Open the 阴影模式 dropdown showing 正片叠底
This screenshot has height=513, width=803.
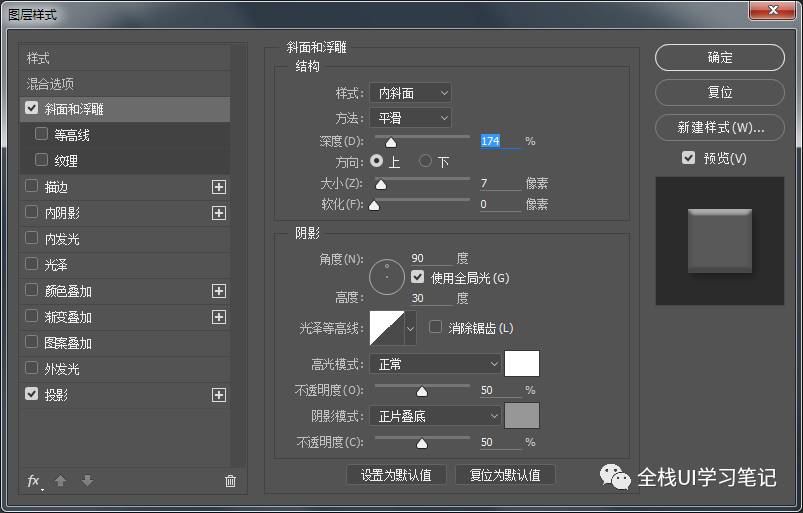pos(435,416)
